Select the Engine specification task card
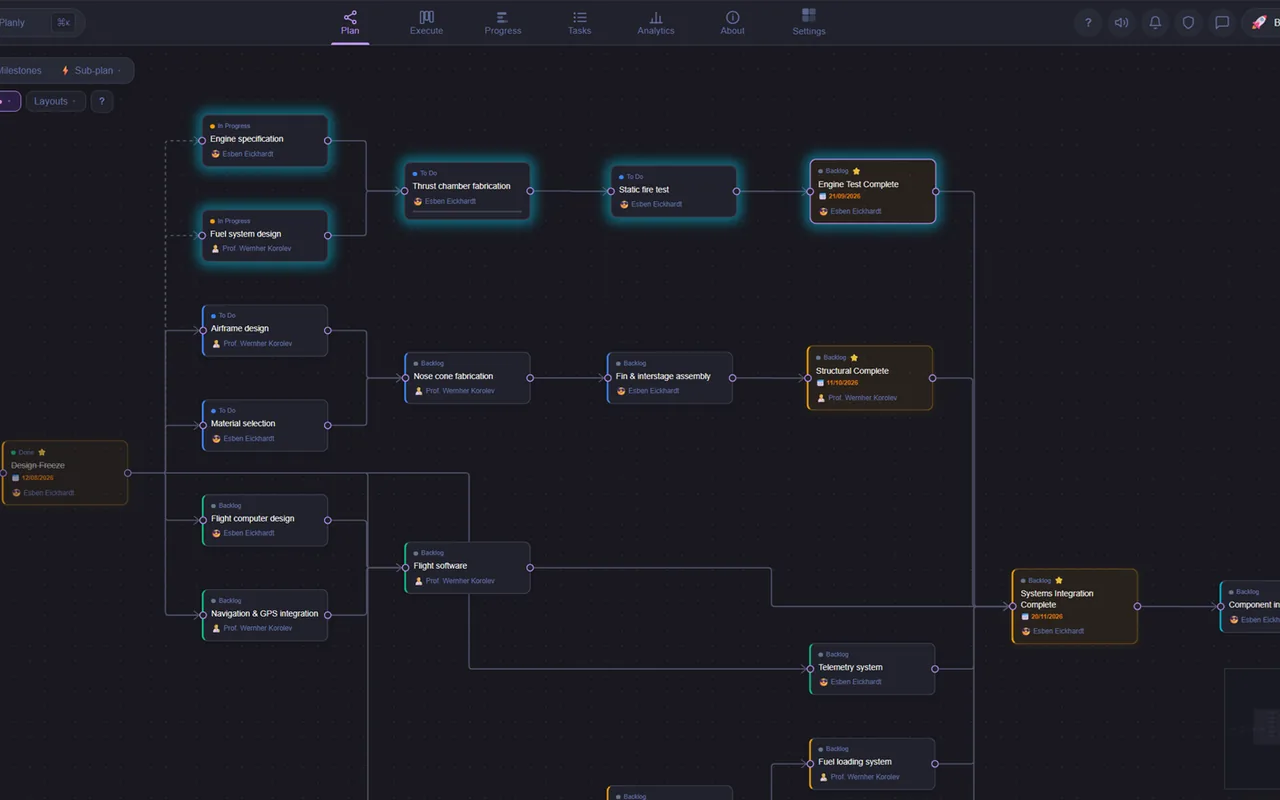The image size is (1280, 800). point(265,140)
